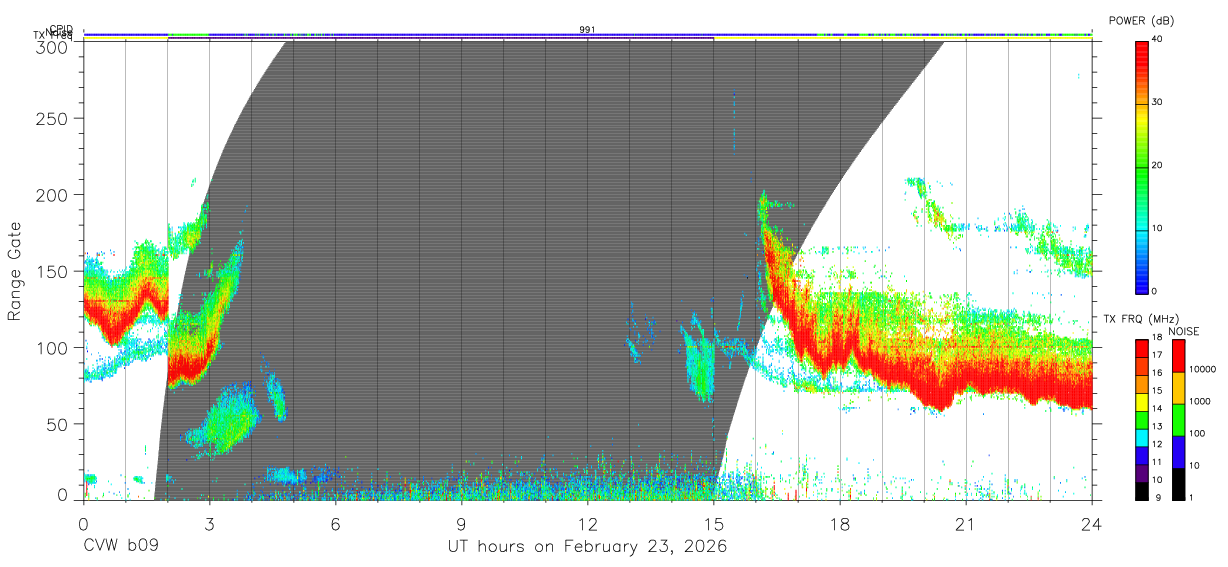Select the blue NOISE swatch between 10 and 100

click(x=1178, y=452)
